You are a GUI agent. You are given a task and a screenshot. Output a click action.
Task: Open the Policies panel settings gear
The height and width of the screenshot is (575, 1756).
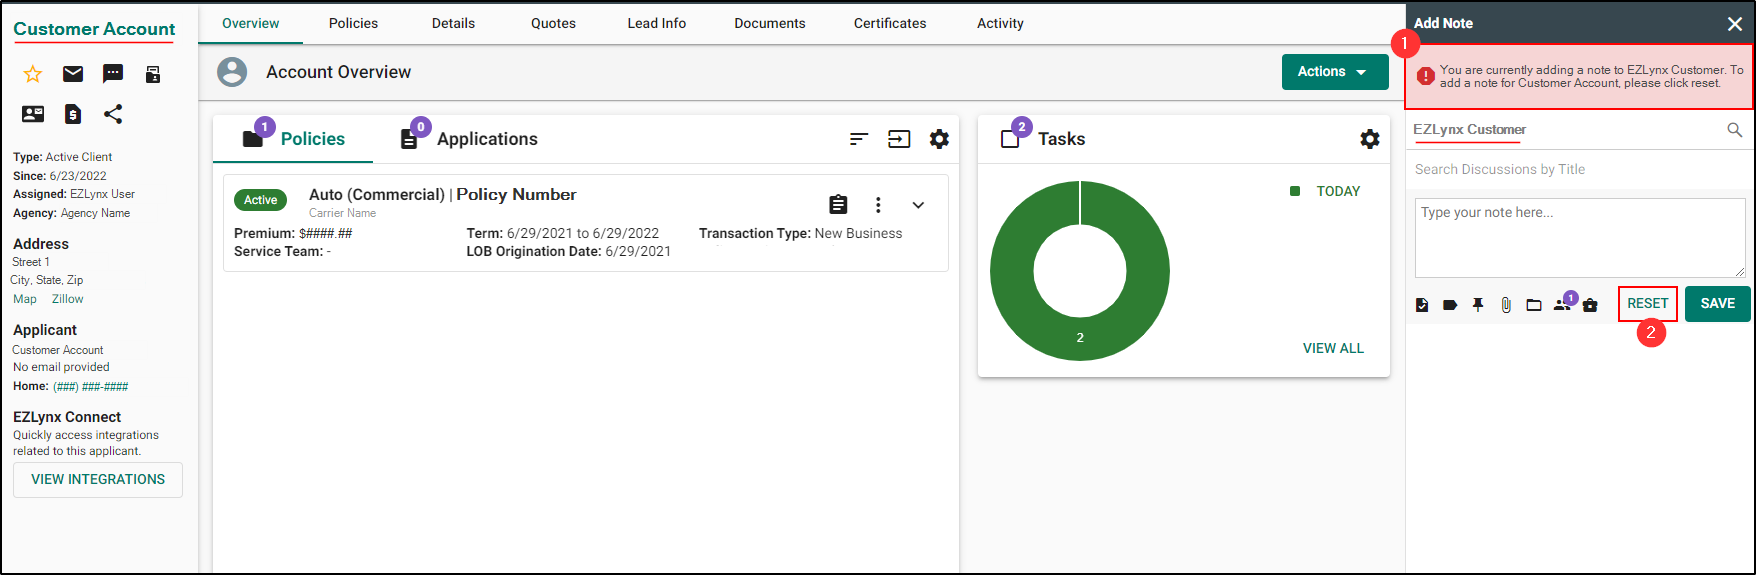click(939, 139)
